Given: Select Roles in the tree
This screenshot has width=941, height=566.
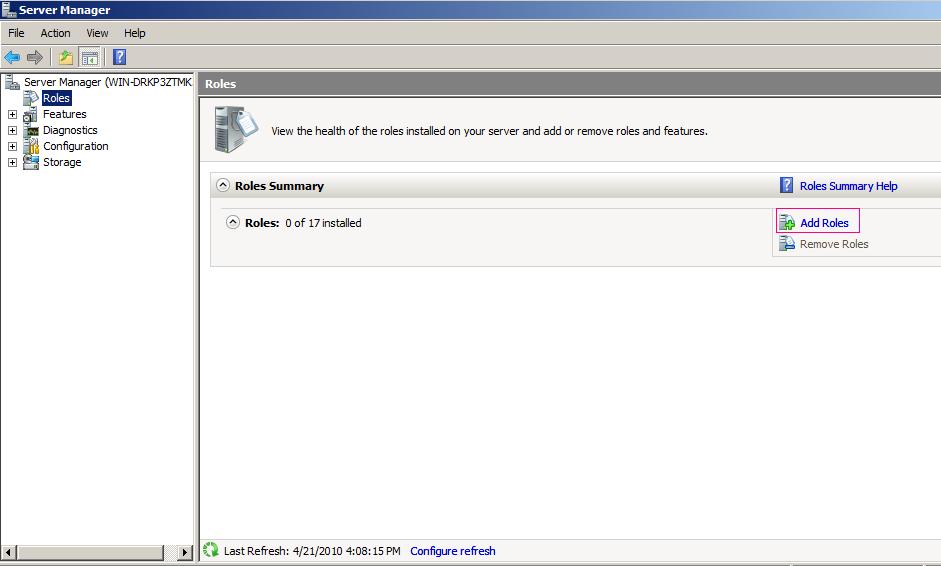Looking at the screenshot, I should click(x=56, y=98).
